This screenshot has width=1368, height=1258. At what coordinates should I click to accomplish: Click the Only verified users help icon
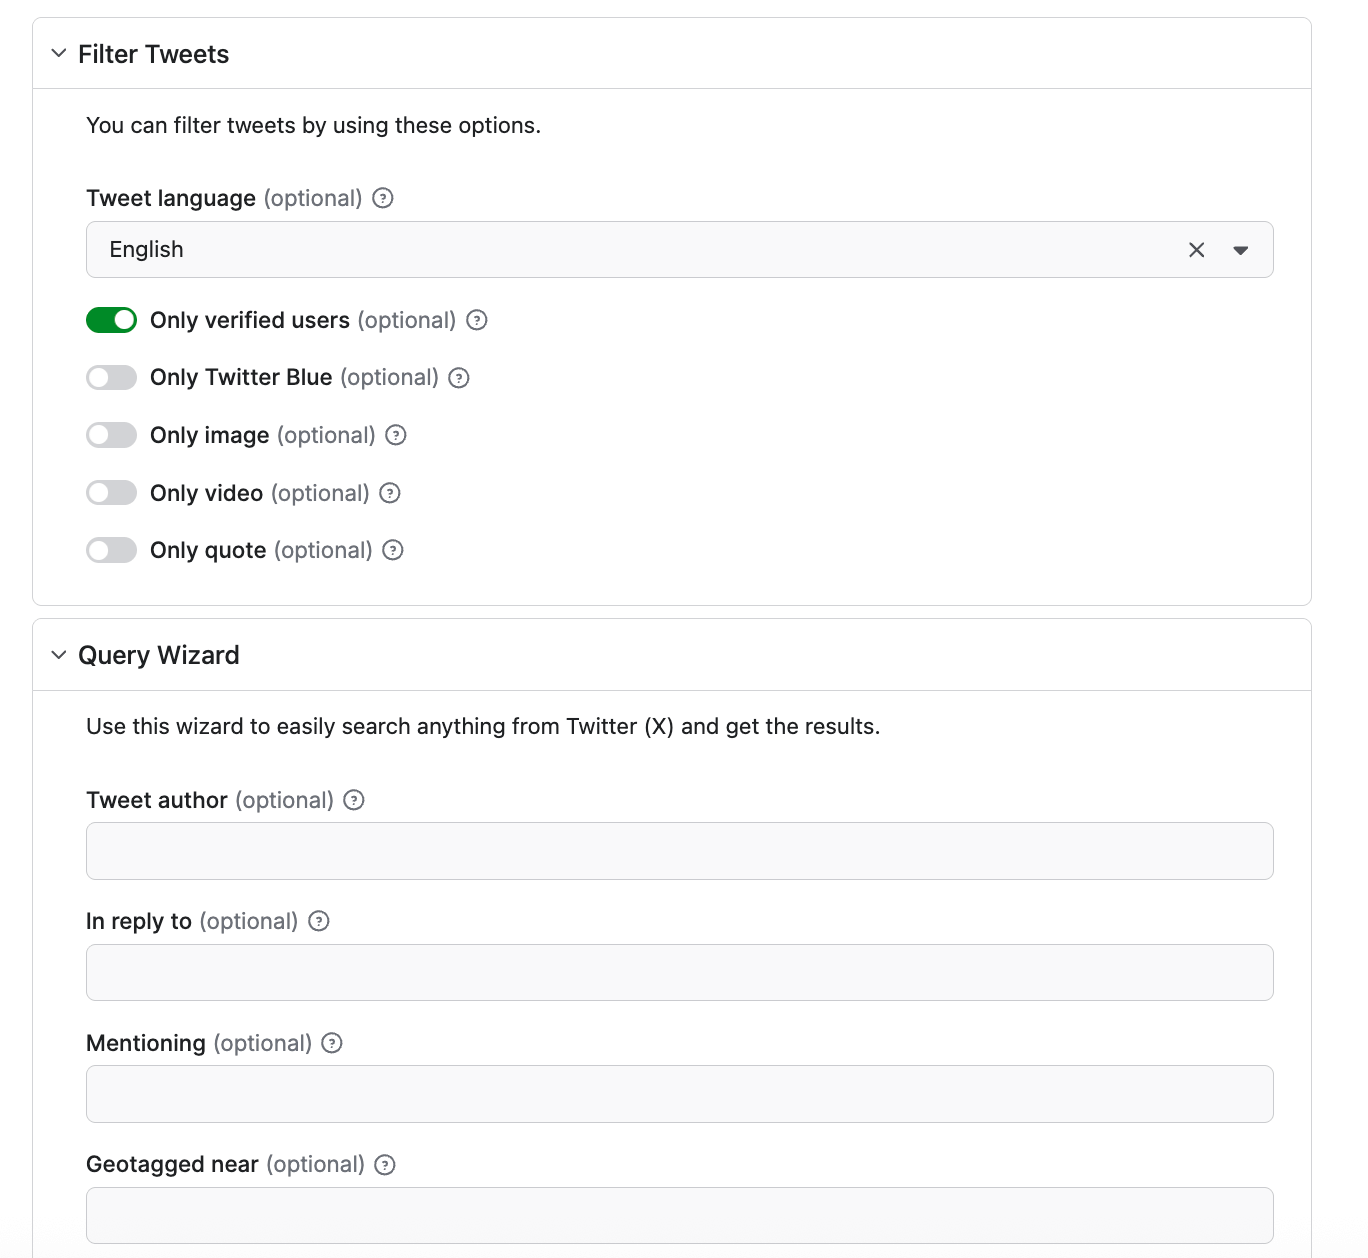tap(477, 320)
